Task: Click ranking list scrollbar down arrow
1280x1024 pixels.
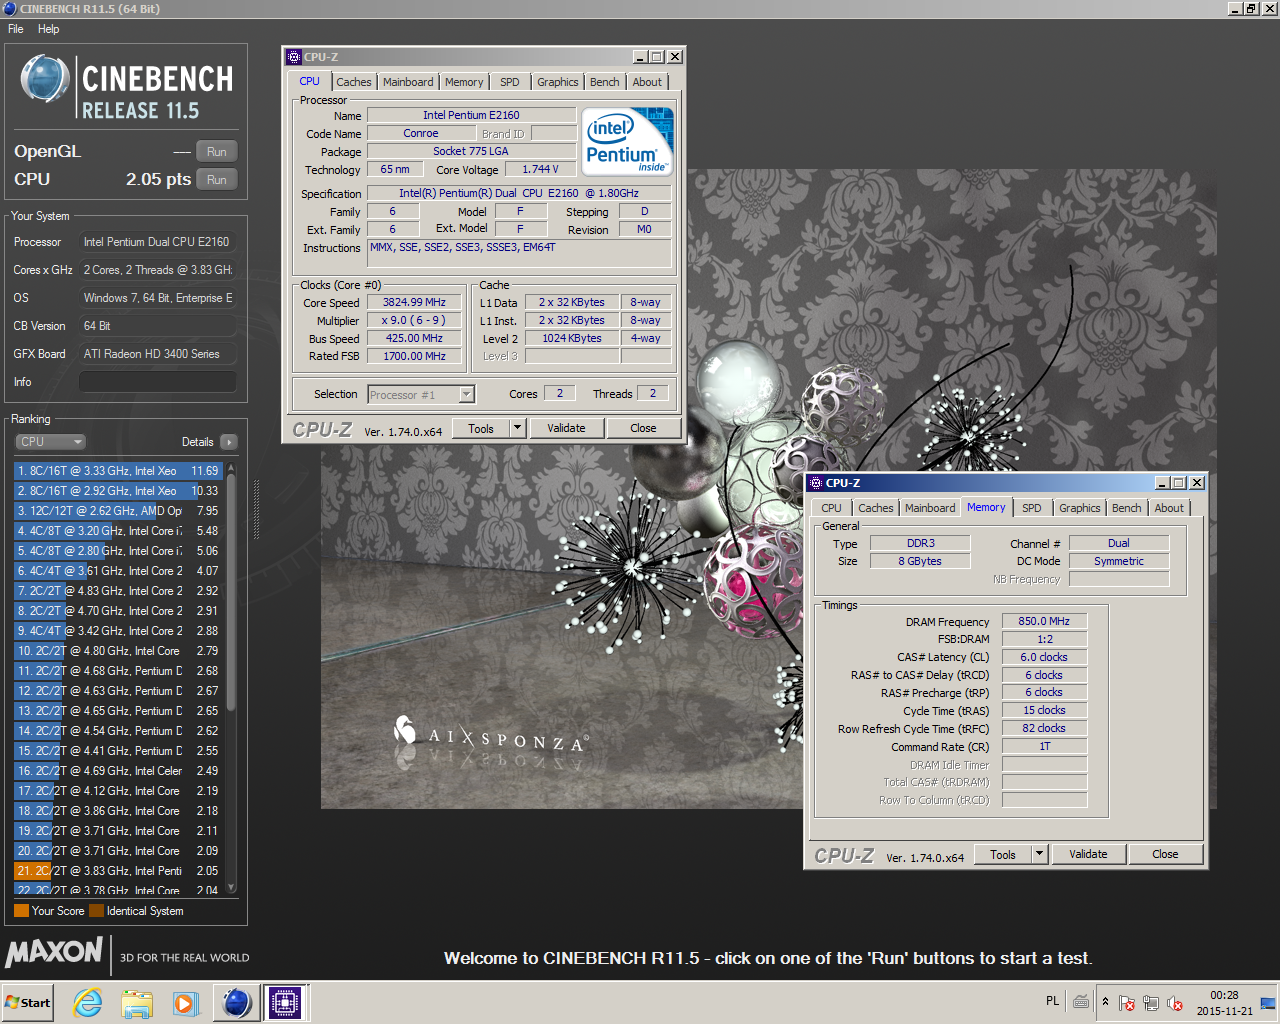Action: coord(232,887)
